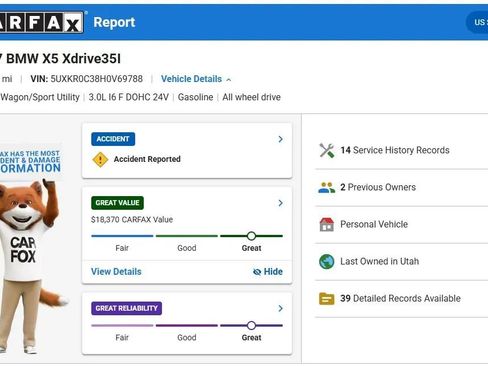Screen dimensions: 488x366
Task: Expand the Great Value card chevron
Action: coord(280,203)
